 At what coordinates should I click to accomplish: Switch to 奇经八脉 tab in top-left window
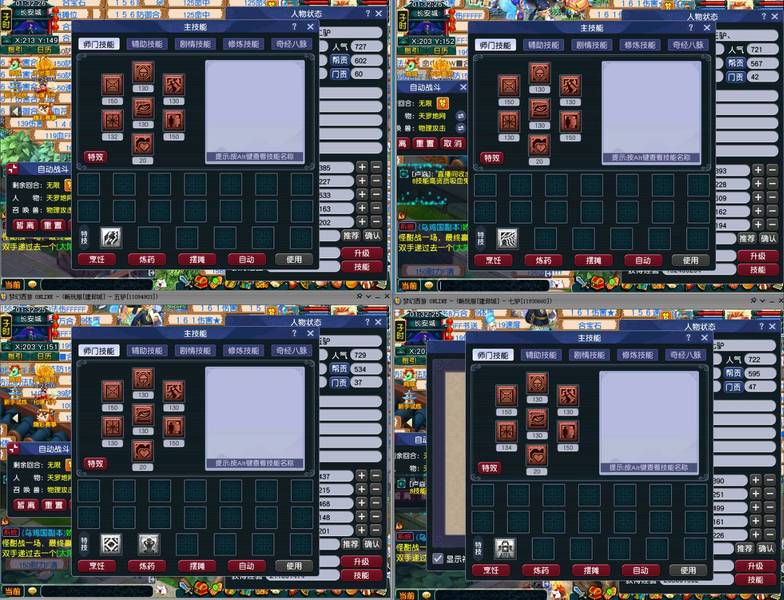click(292, 44)
